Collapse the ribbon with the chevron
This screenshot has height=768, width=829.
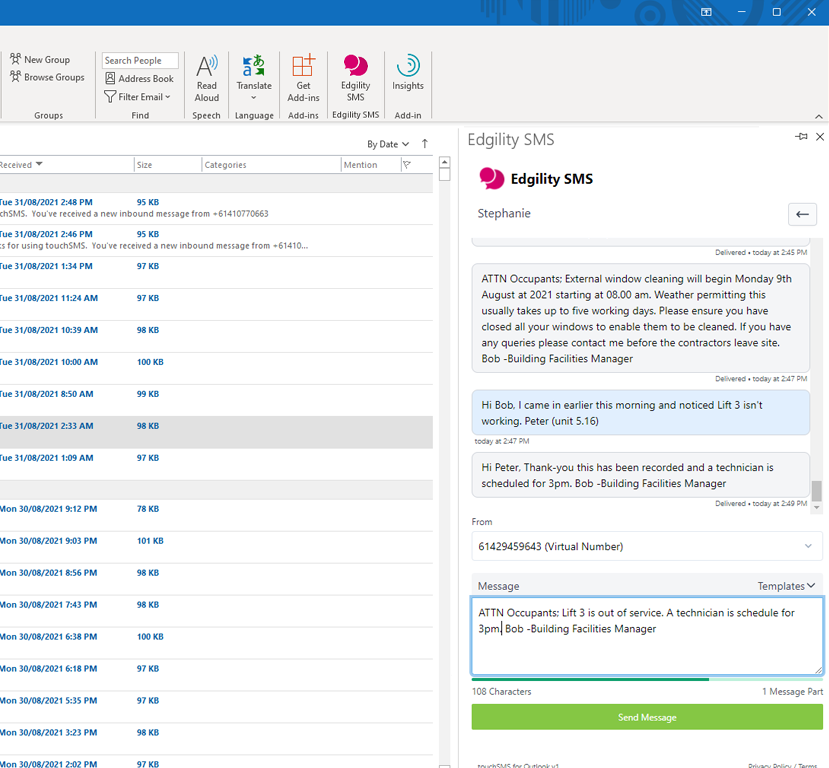818,116
